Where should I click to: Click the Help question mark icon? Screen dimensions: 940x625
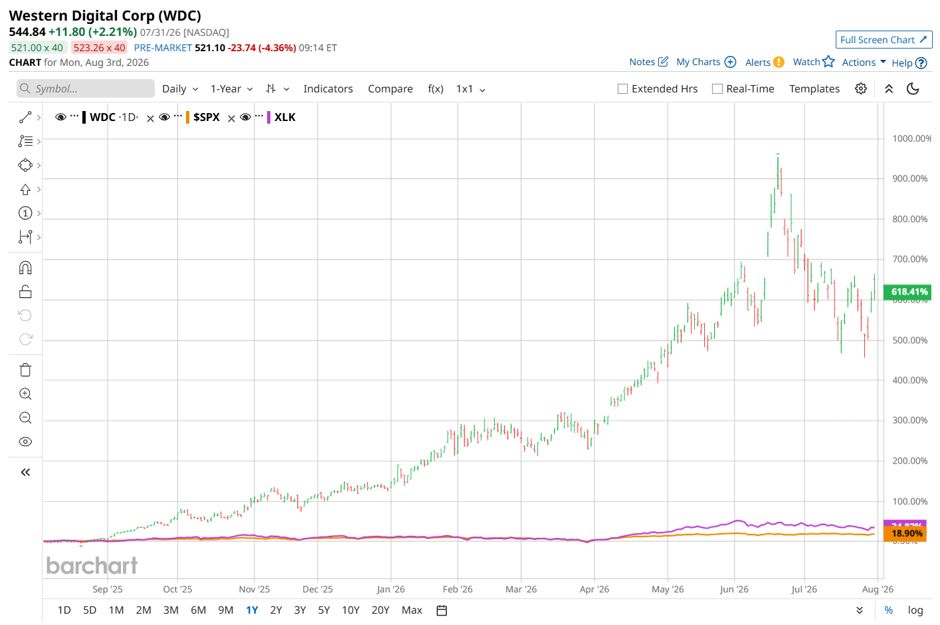(x=921, y=63)
